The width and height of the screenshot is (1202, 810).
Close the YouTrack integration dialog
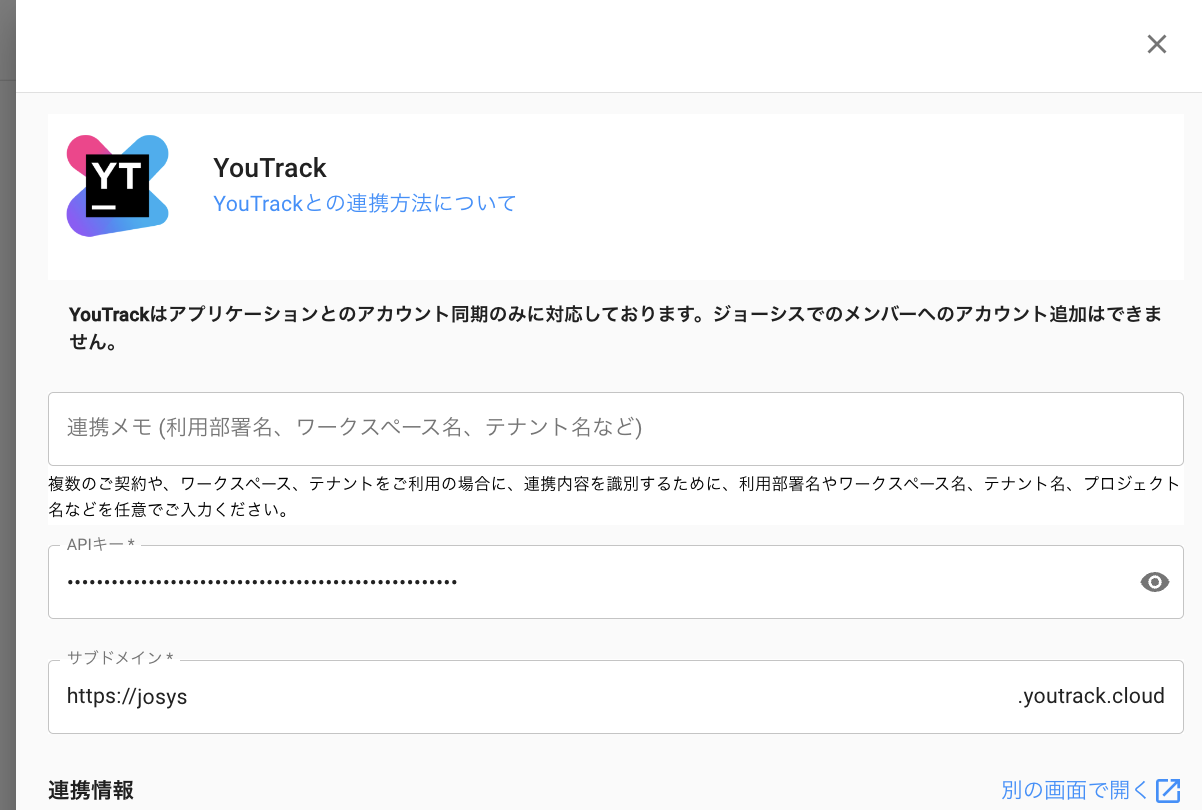pos(1156,44)
